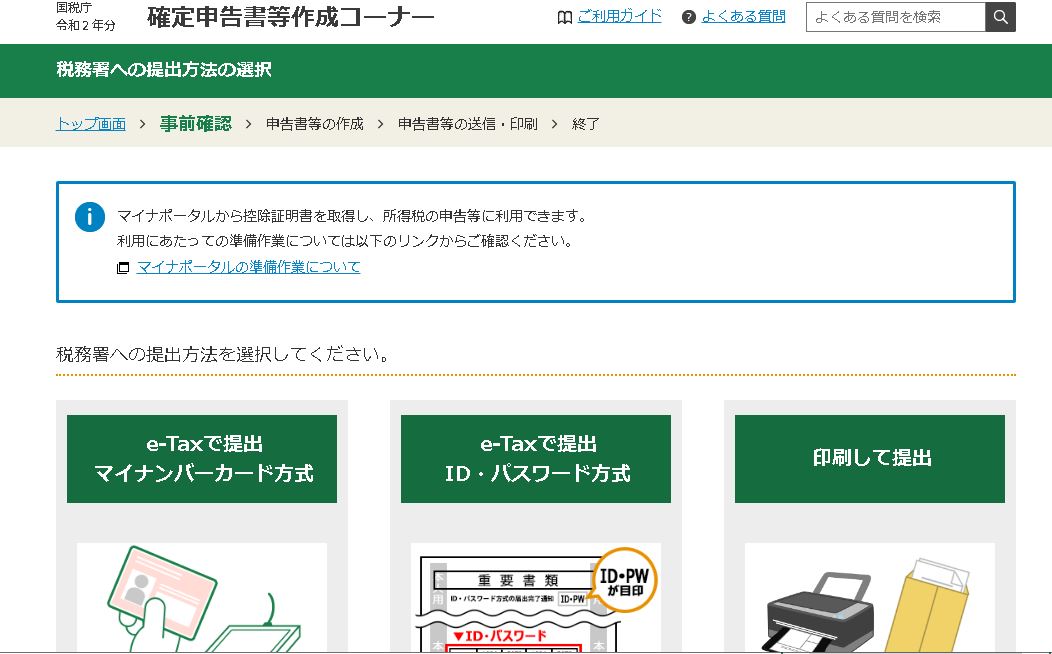
Task: Open the よくある質問 link
Action: click(743, 16)
